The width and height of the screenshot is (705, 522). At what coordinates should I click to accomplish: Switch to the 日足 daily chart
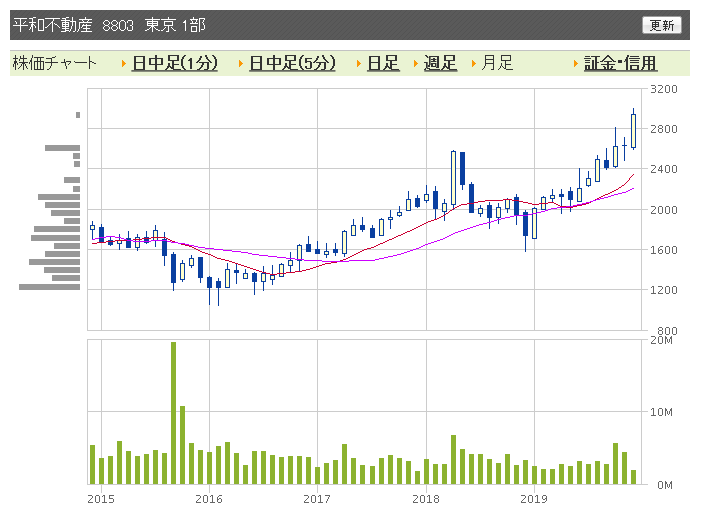tap(383, 63)
